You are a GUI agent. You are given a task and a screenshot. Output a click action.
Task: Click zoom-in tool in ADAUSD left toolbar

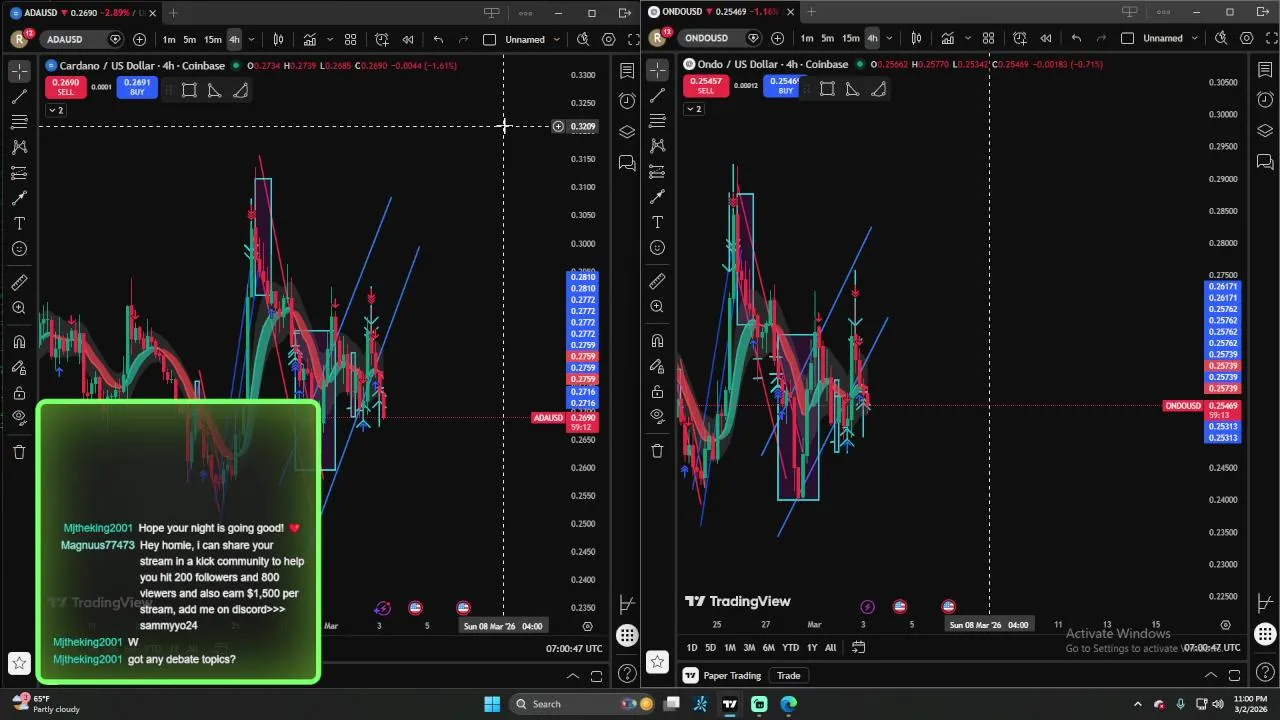pyautogui.click(x=19, y=308)
